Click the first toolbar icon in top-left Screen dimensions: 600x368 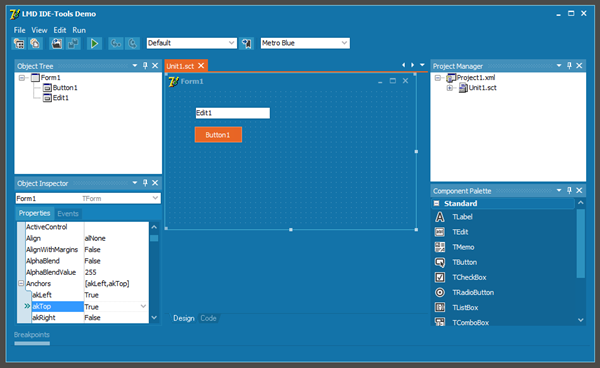point(19,43)
